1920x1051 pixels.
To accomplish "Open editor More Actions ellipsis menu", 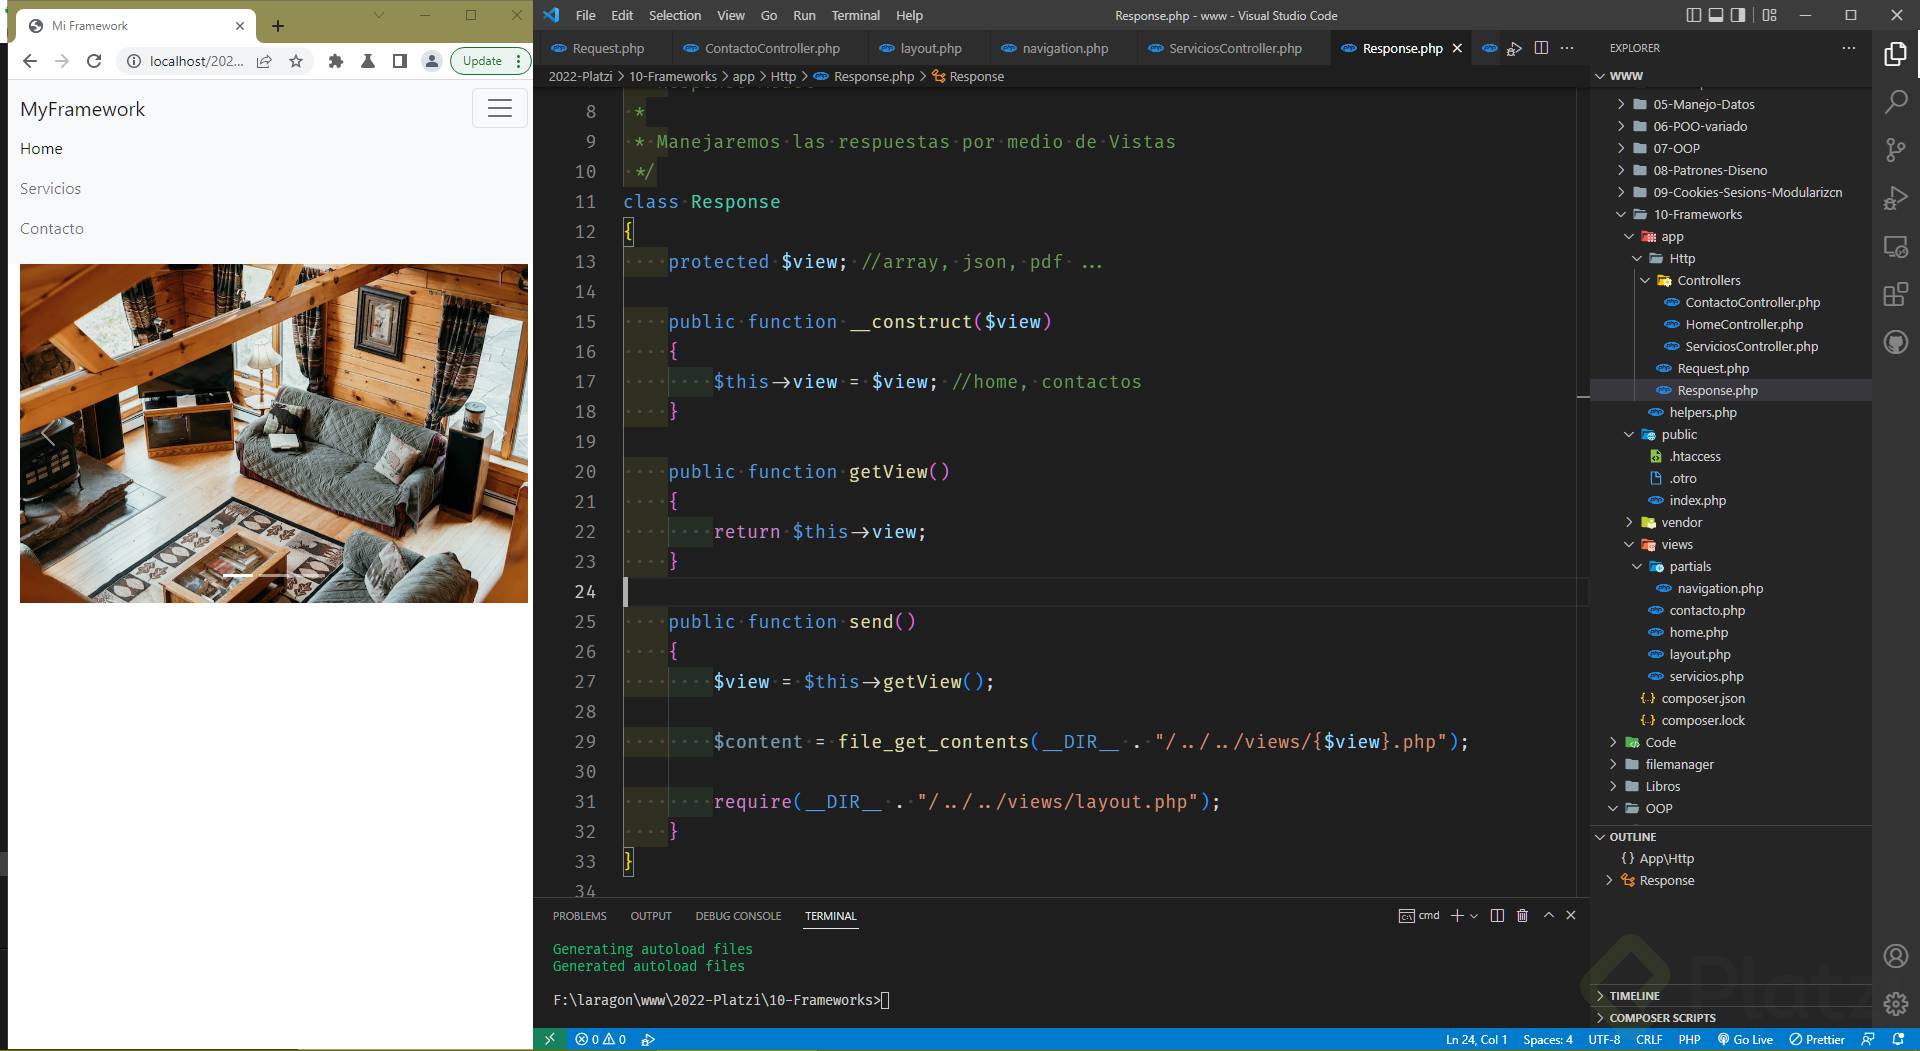I will point(1567,48).
